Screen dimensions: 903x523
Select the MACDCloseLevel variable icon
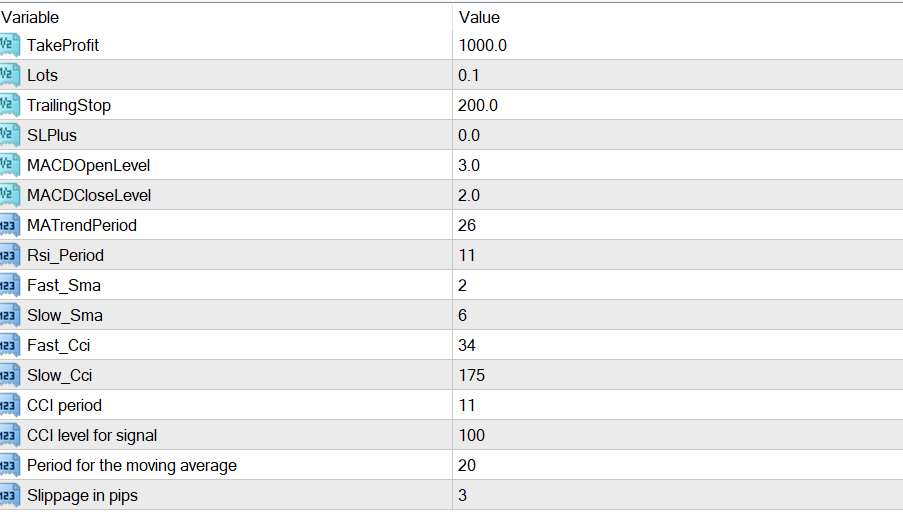[x=10, y=195]
